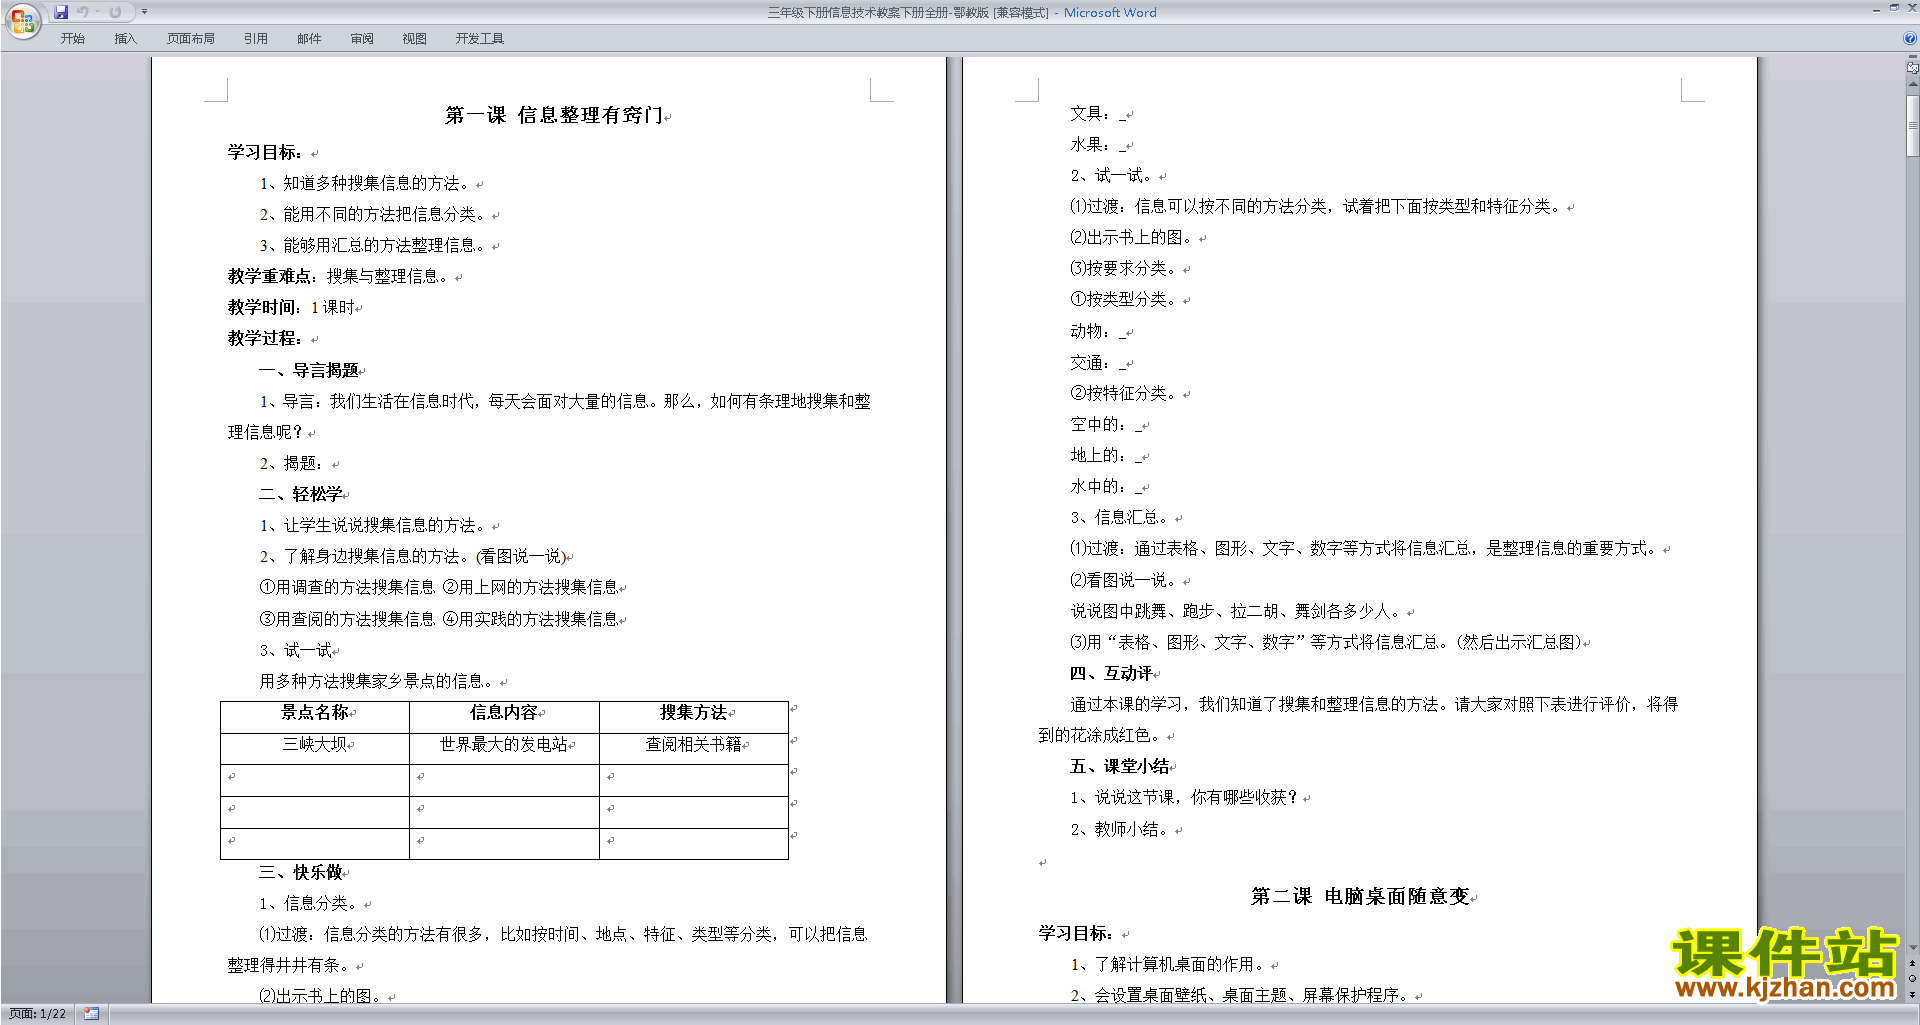Click page count 页面: 1/22 in status bar
Image resolution: width=1920 pixels, height=1025 pixels.
tap(38, 1014)
